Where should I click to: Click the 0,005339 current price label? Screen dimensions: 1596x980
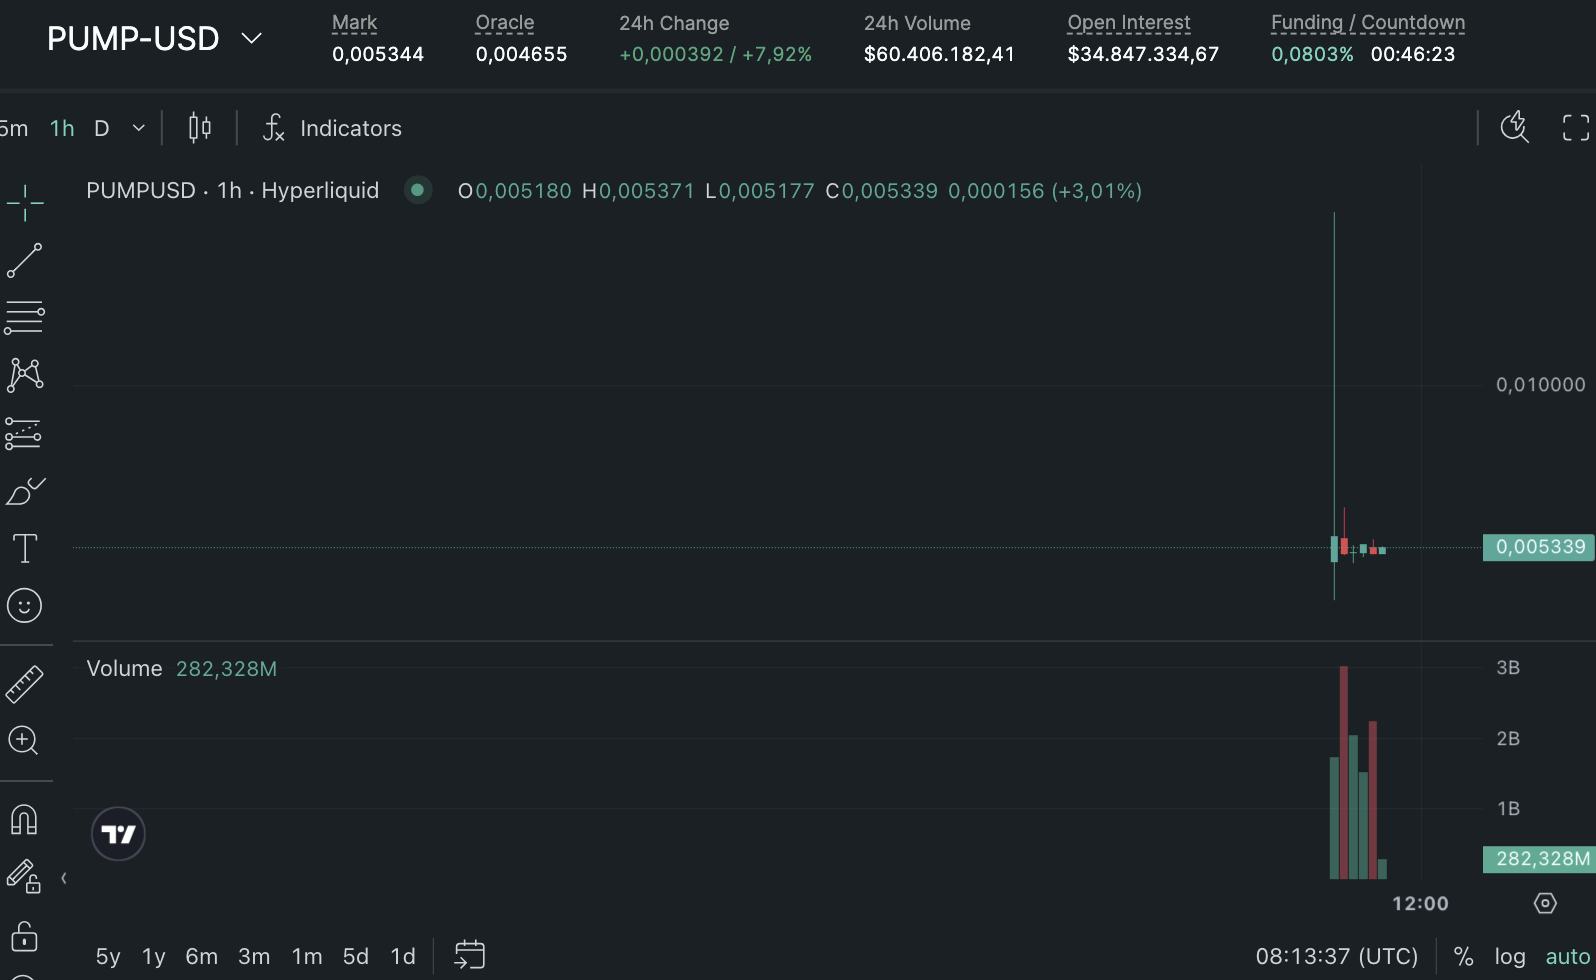click(x=1539, y=547)
